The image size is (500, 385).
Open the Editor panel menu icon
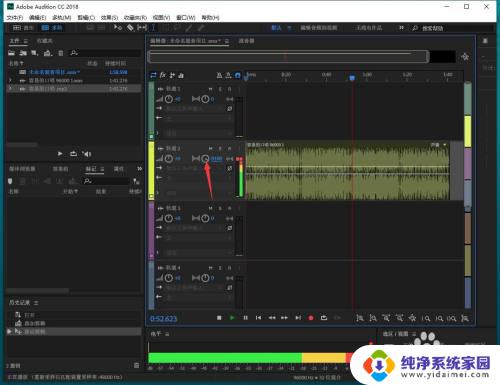[x=227, y=41]
